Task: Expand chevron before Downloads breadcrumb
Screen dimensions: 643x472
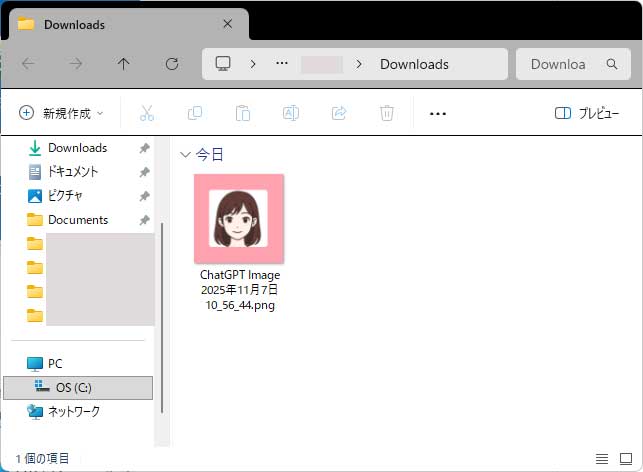Action: pyautogui.click(x=359, y=64)
